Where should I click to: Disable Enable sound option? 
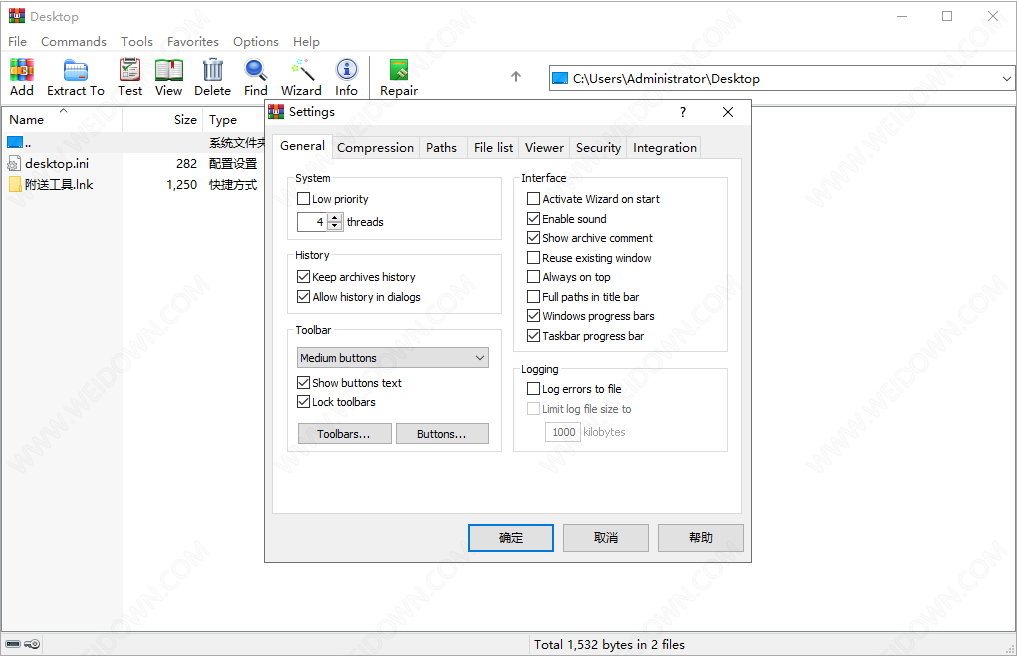click(533, 219)
